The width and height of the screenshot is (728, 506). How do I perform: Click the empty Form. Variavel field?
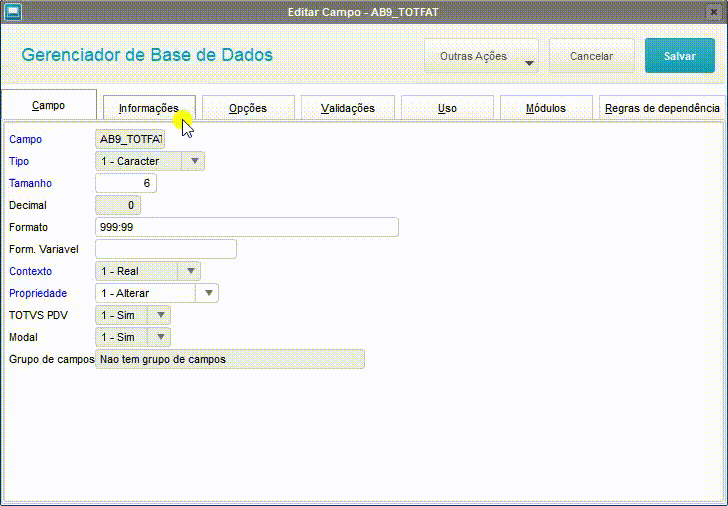point(166,249)
